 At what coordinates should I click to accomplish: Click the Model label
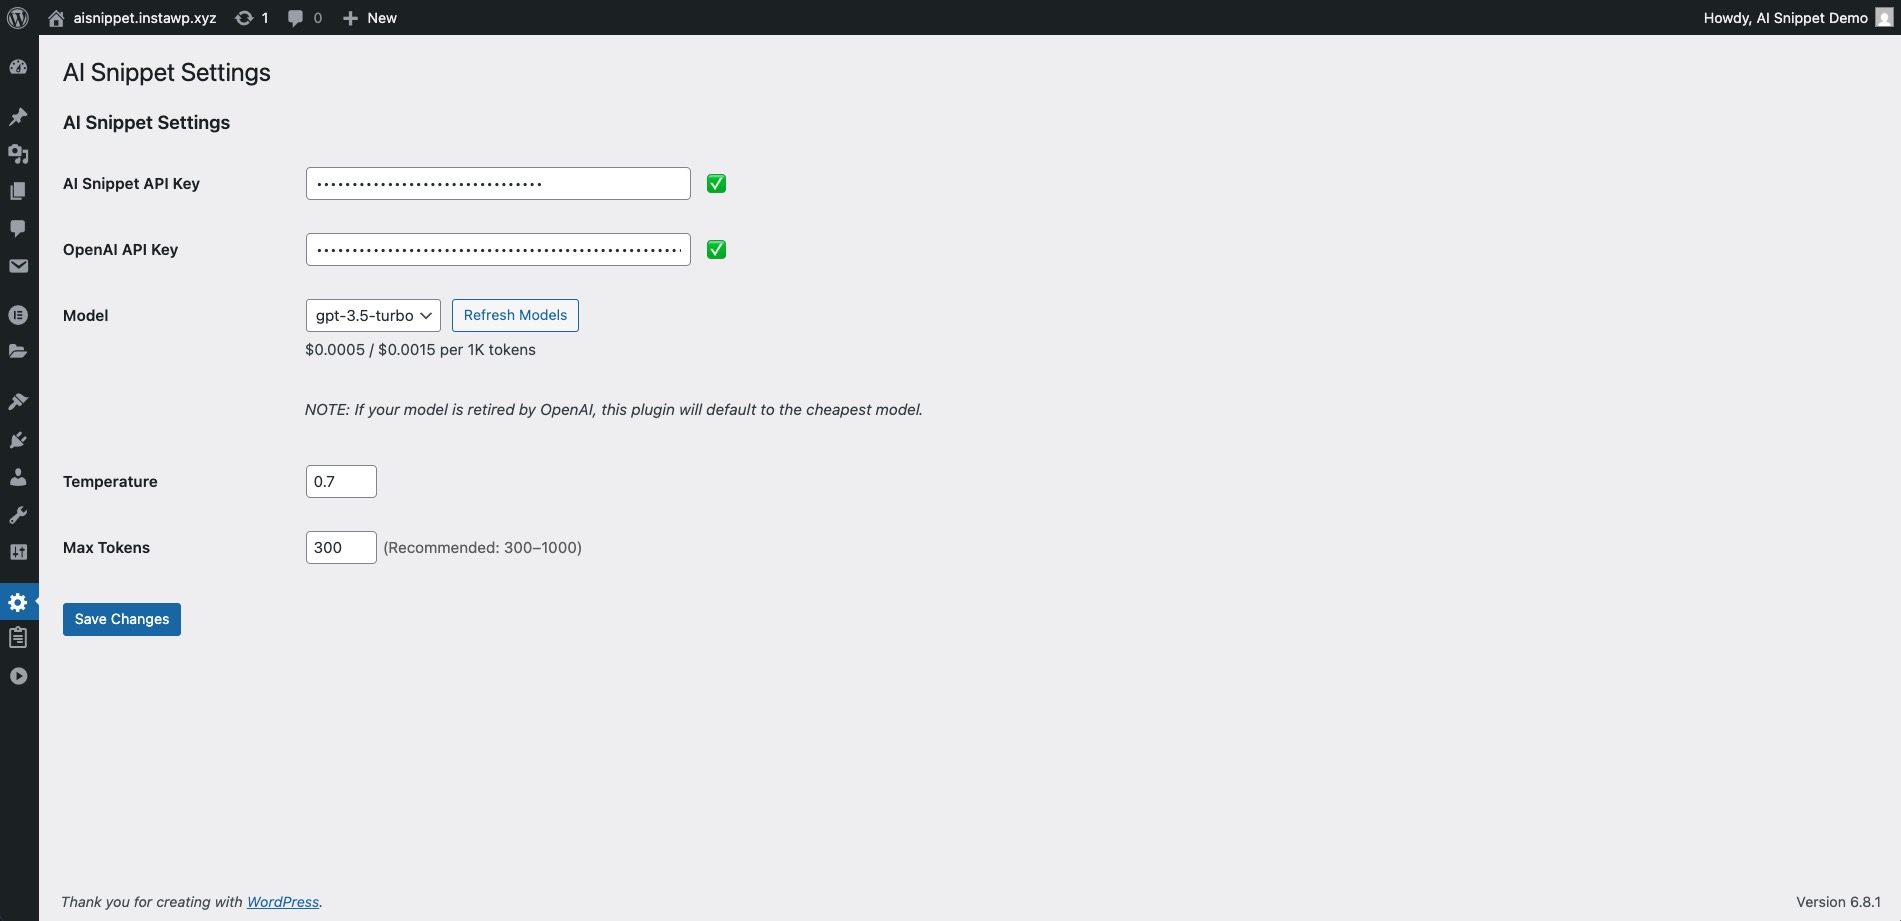(85, 315)
